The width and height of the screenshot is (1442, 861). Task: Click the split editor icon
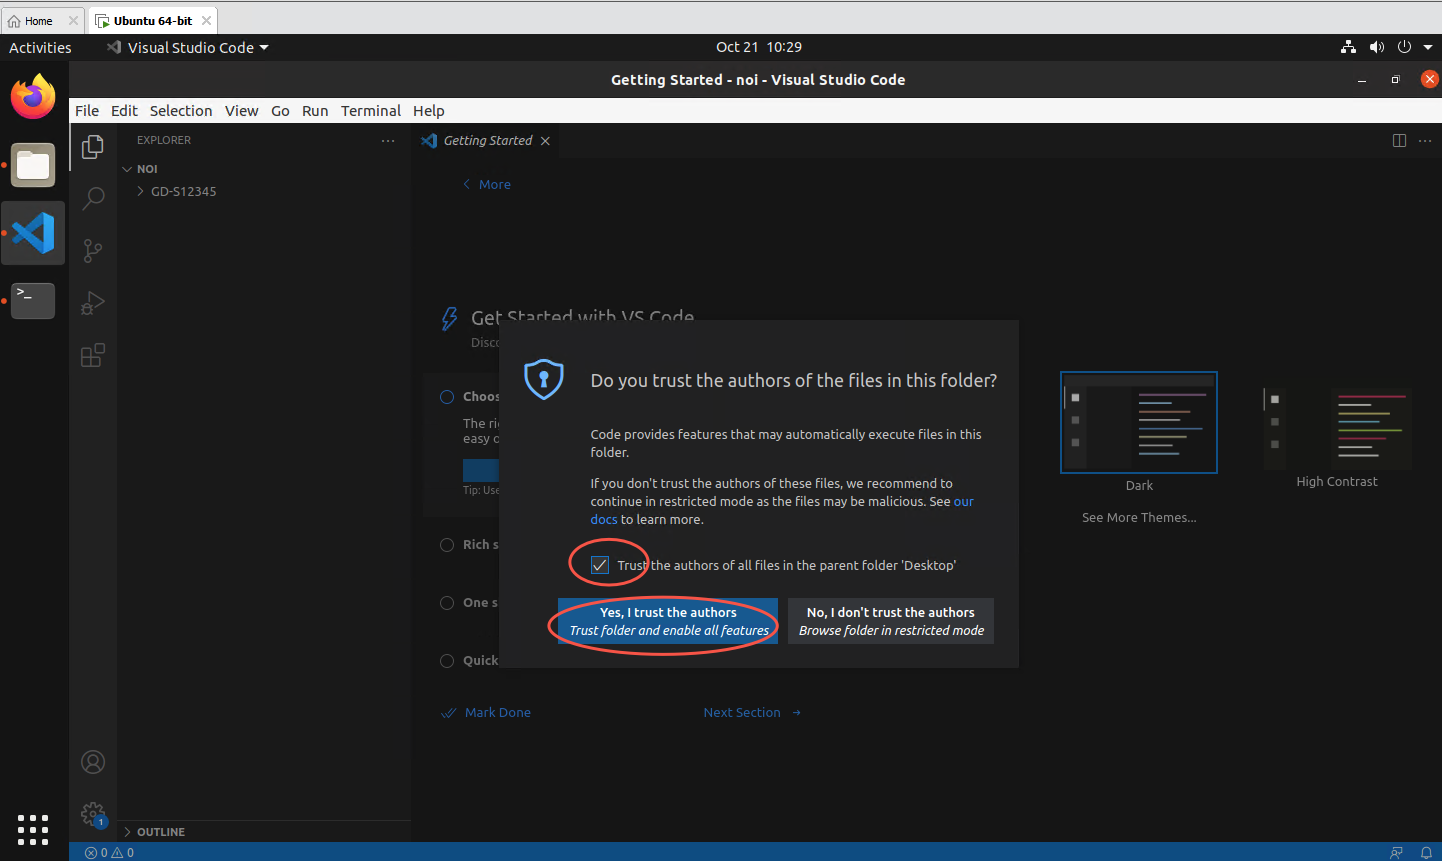[1399, 141]
